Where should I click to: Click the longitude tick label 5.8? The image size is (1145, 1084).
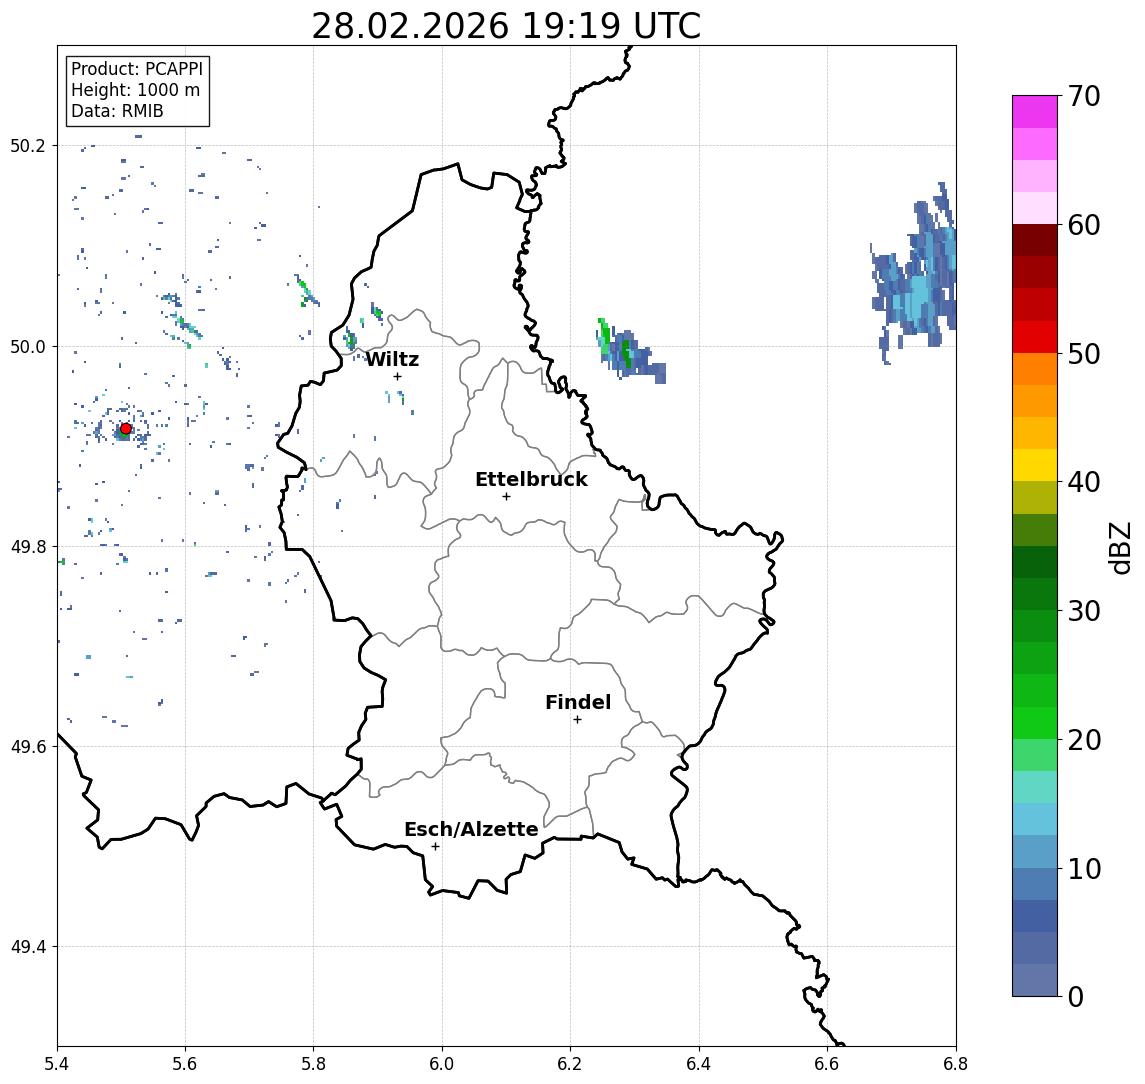pyautogui.click(x=313, y=1064)
